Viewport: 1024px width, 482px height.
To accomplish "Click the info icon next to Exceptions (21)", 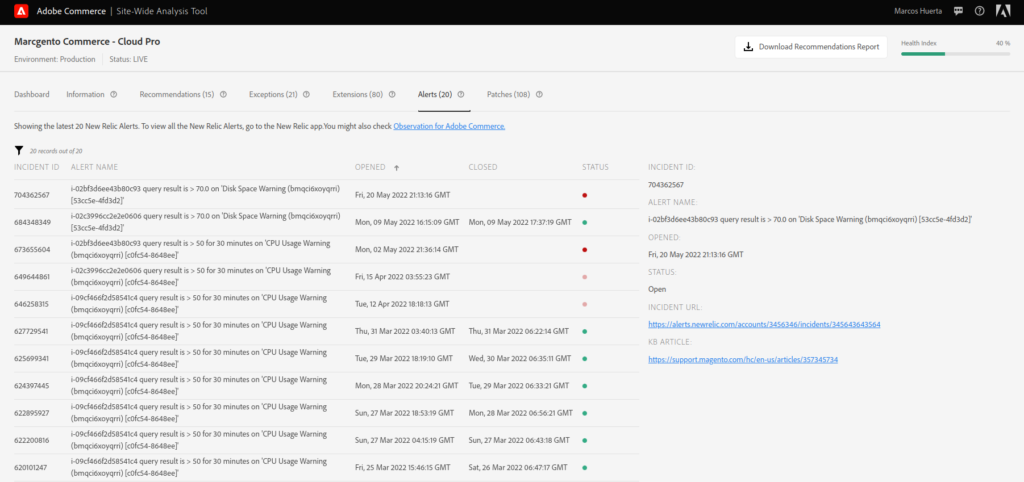I will 306,94.
